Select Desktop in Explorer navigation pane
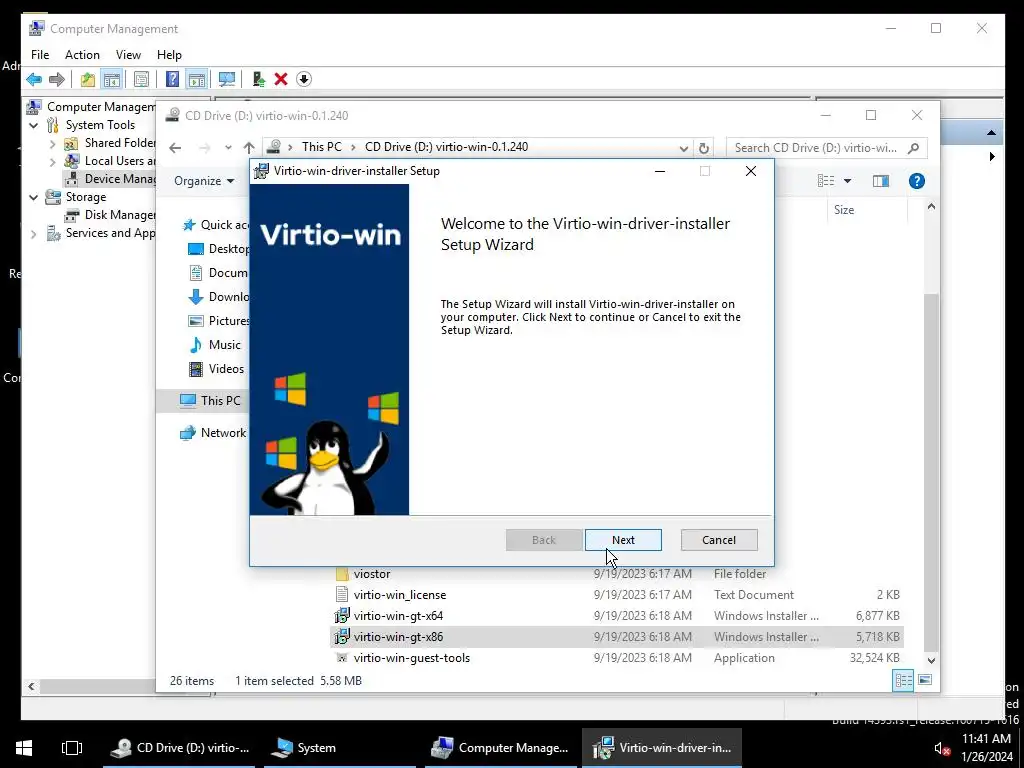Screen dimensions: 1024x768 (219, 249)
